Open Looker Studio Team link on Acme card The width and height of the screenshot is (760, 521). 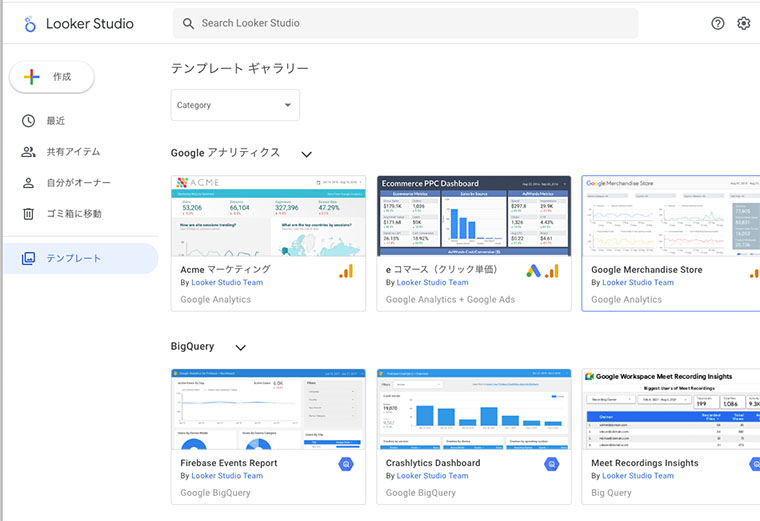click(227, 283)
